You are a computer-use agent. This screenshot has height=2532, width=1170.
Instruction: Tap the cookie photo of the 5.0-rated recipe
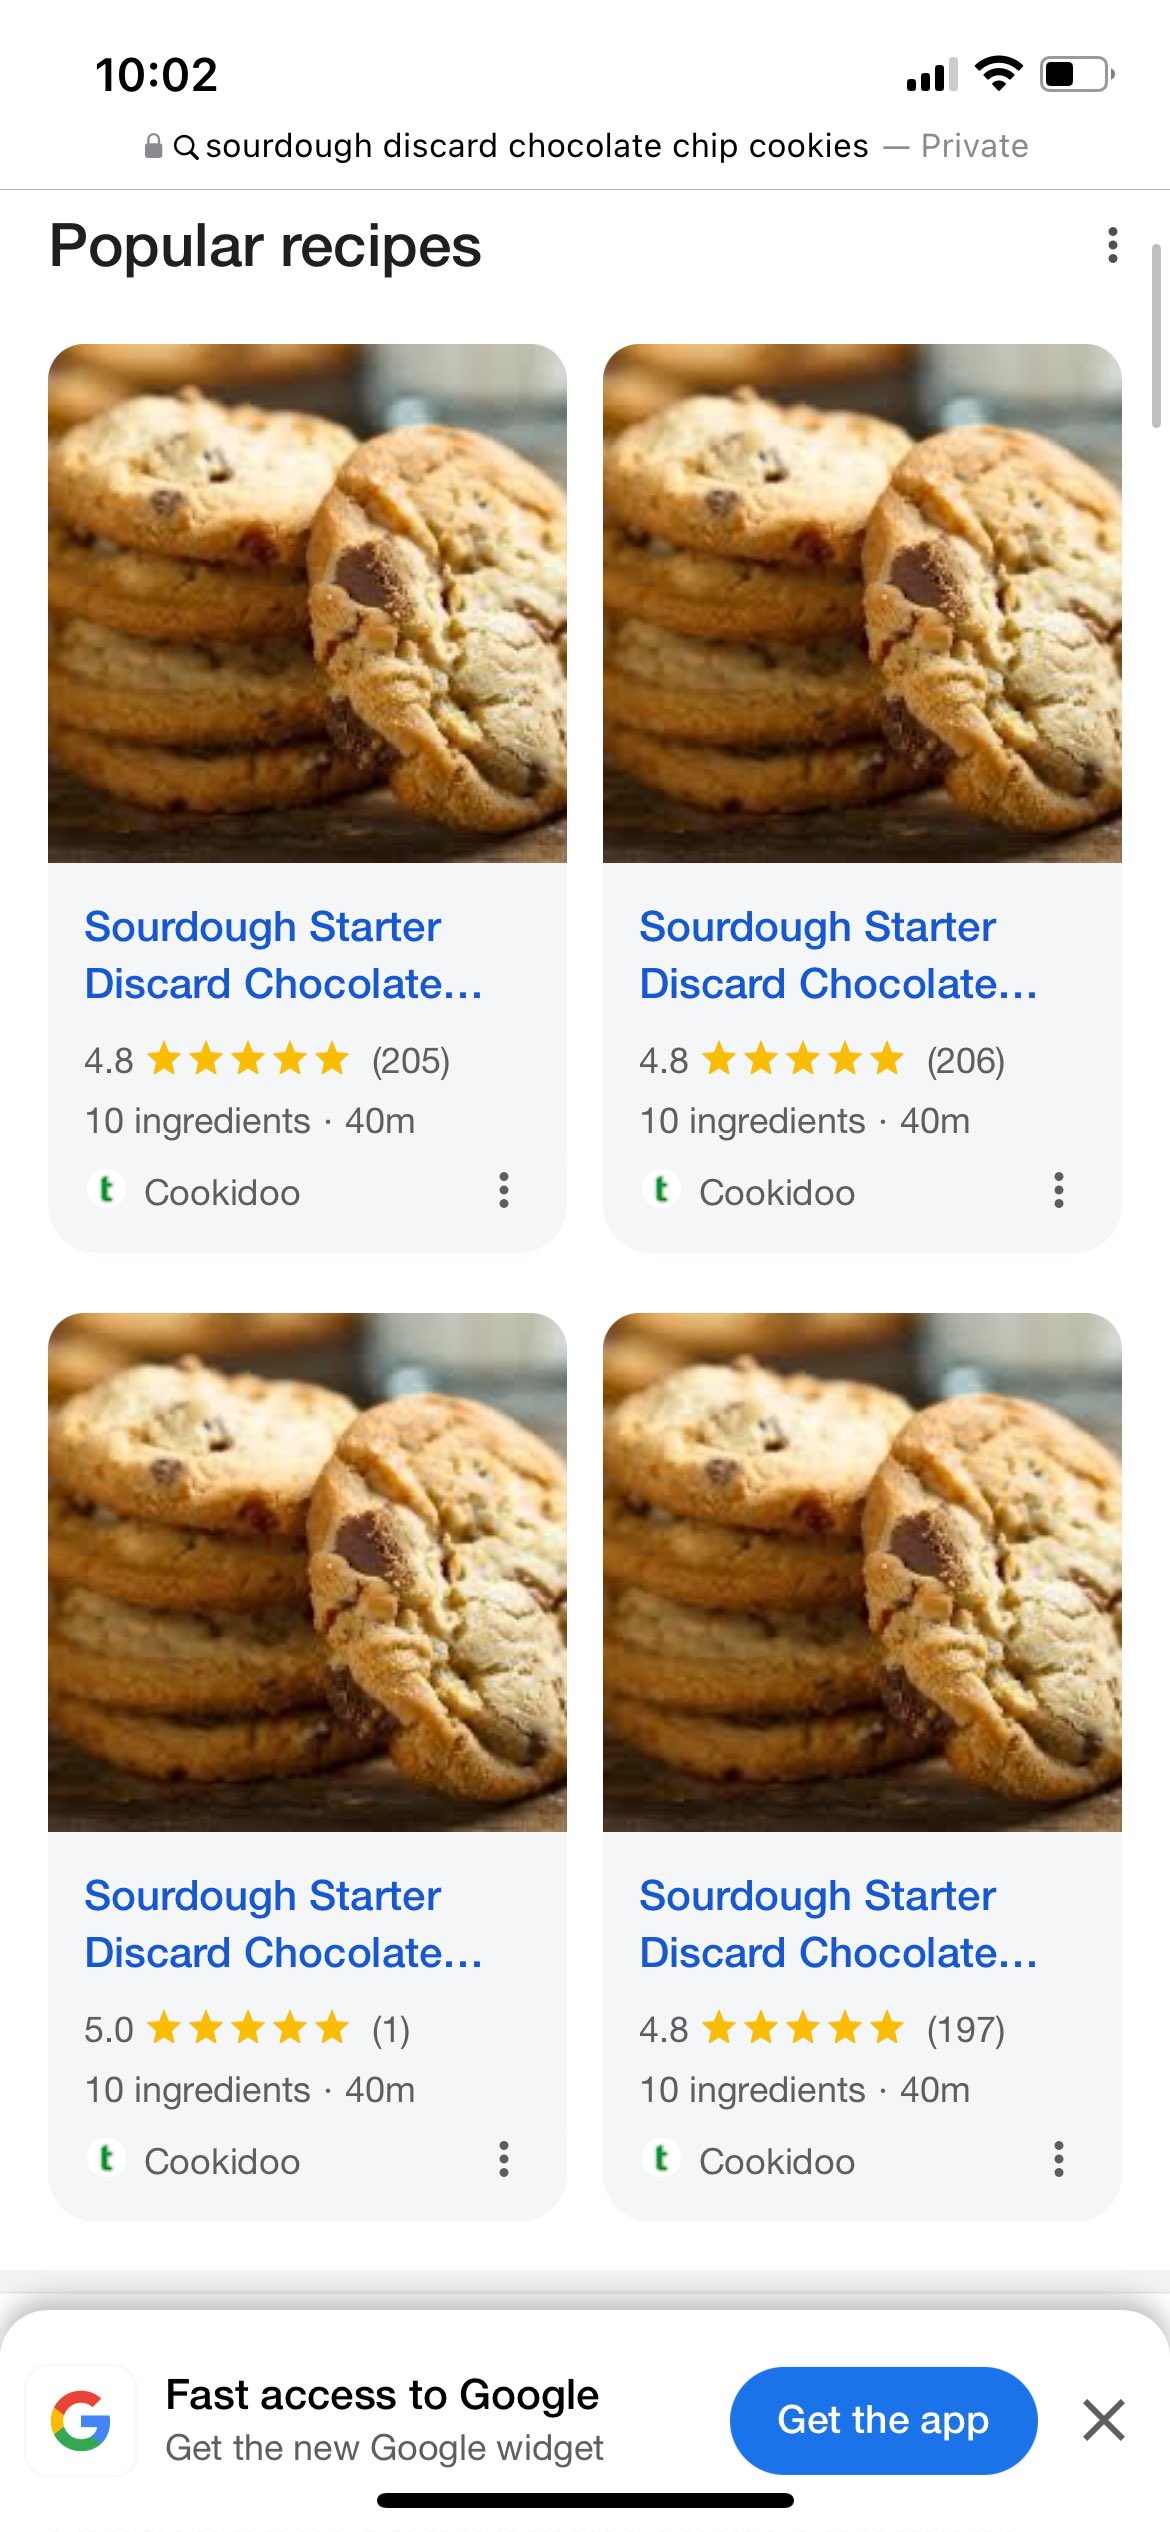tap(307, 1572)
